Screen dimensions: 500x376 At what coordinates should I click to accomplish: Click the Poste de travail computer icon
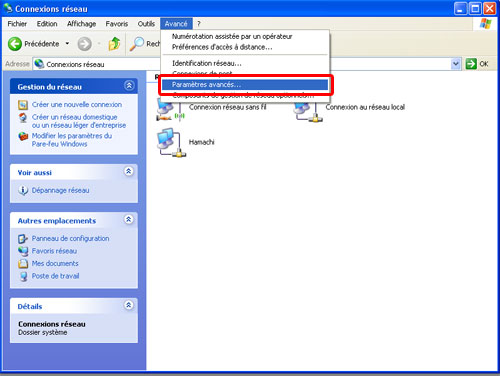click(x=23, y=276)
